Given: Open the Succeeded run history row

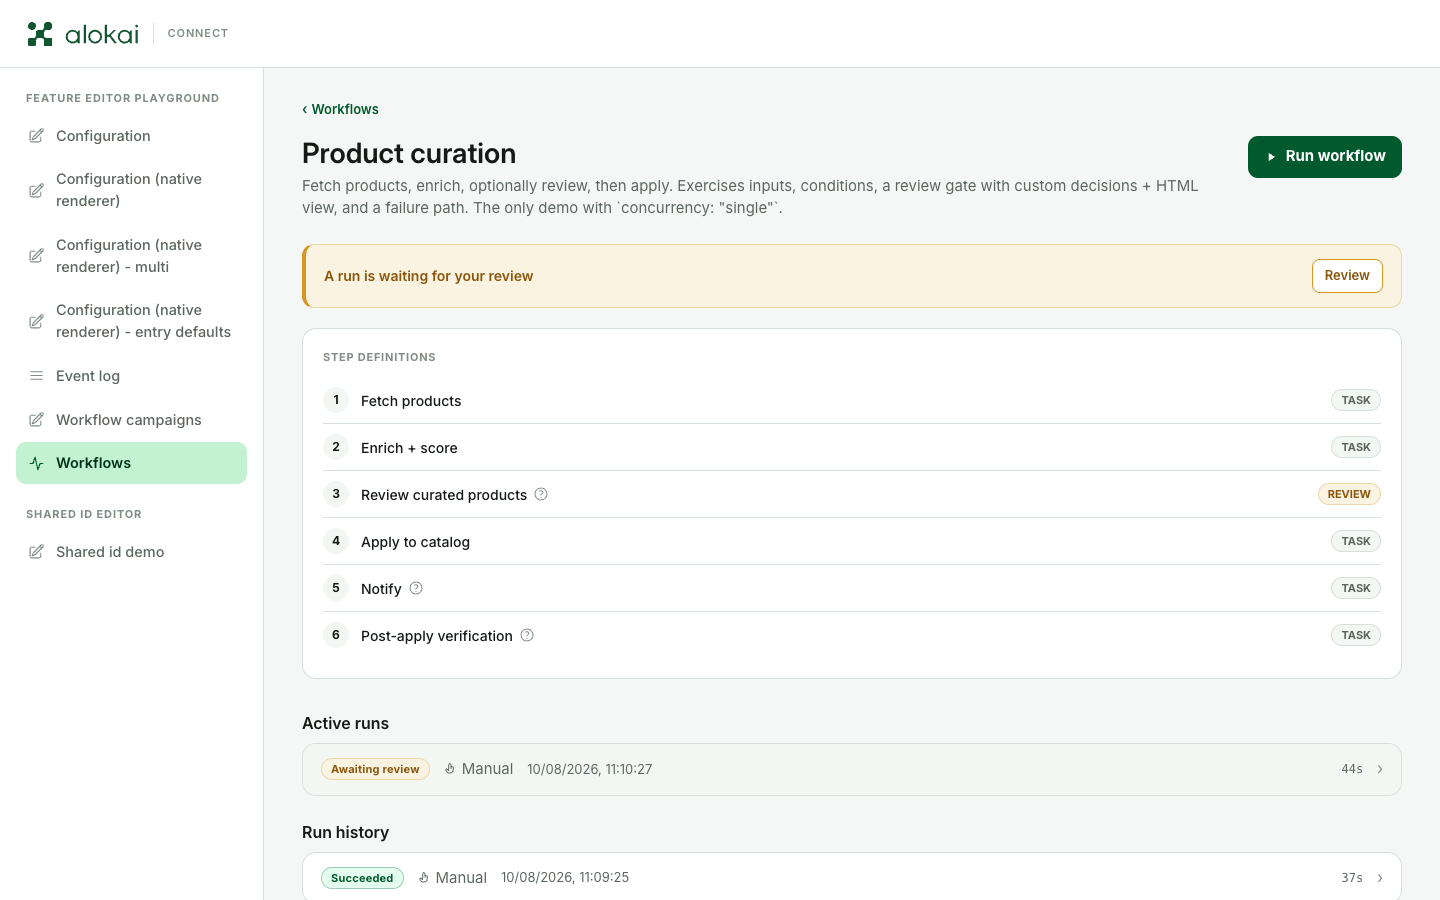Looking at the screenshot, I should (x=852, y=877).
